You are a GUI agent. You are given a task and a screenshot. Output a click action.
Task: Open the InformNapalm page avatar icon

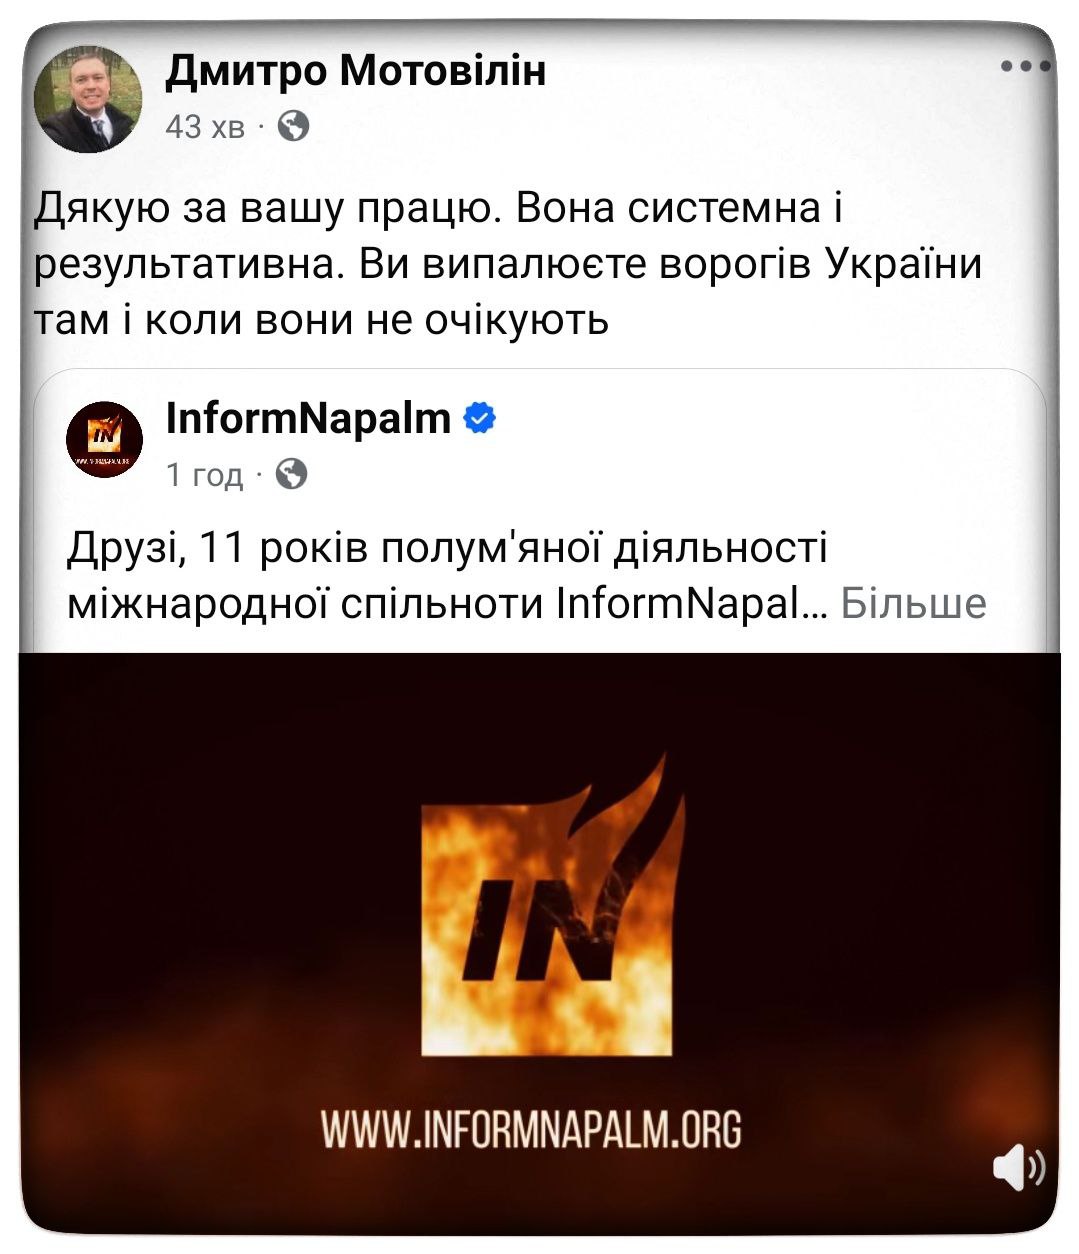tap(104, 440)
